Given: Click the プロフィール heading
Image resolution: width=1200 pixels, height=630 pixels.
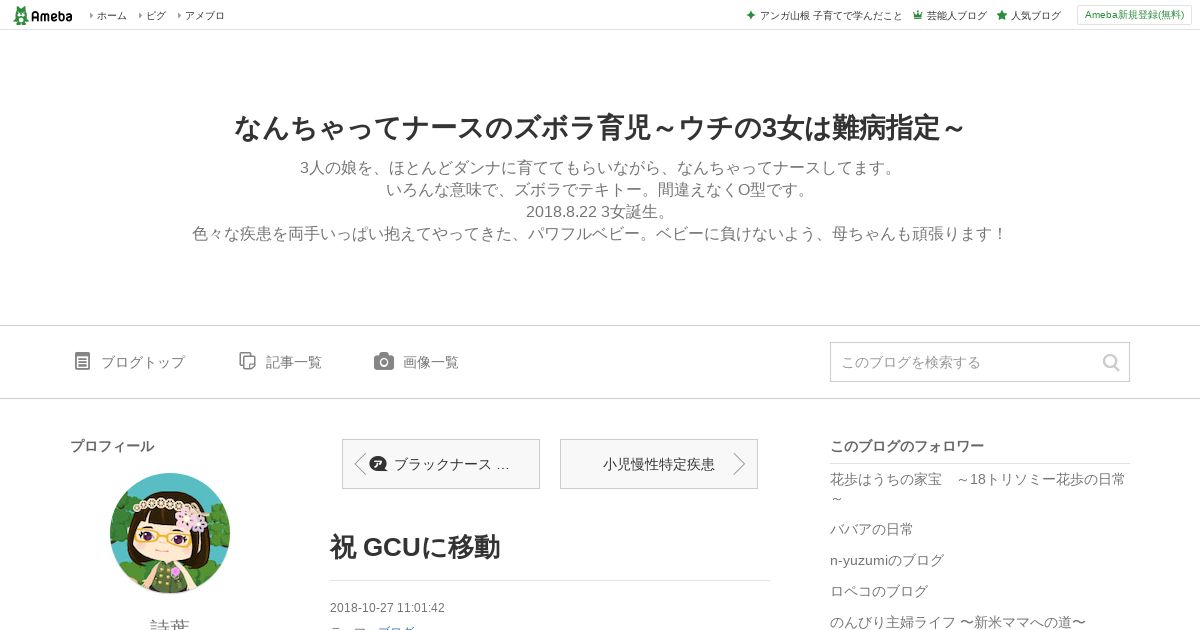Looking at the screenshot, I should 112,446.
